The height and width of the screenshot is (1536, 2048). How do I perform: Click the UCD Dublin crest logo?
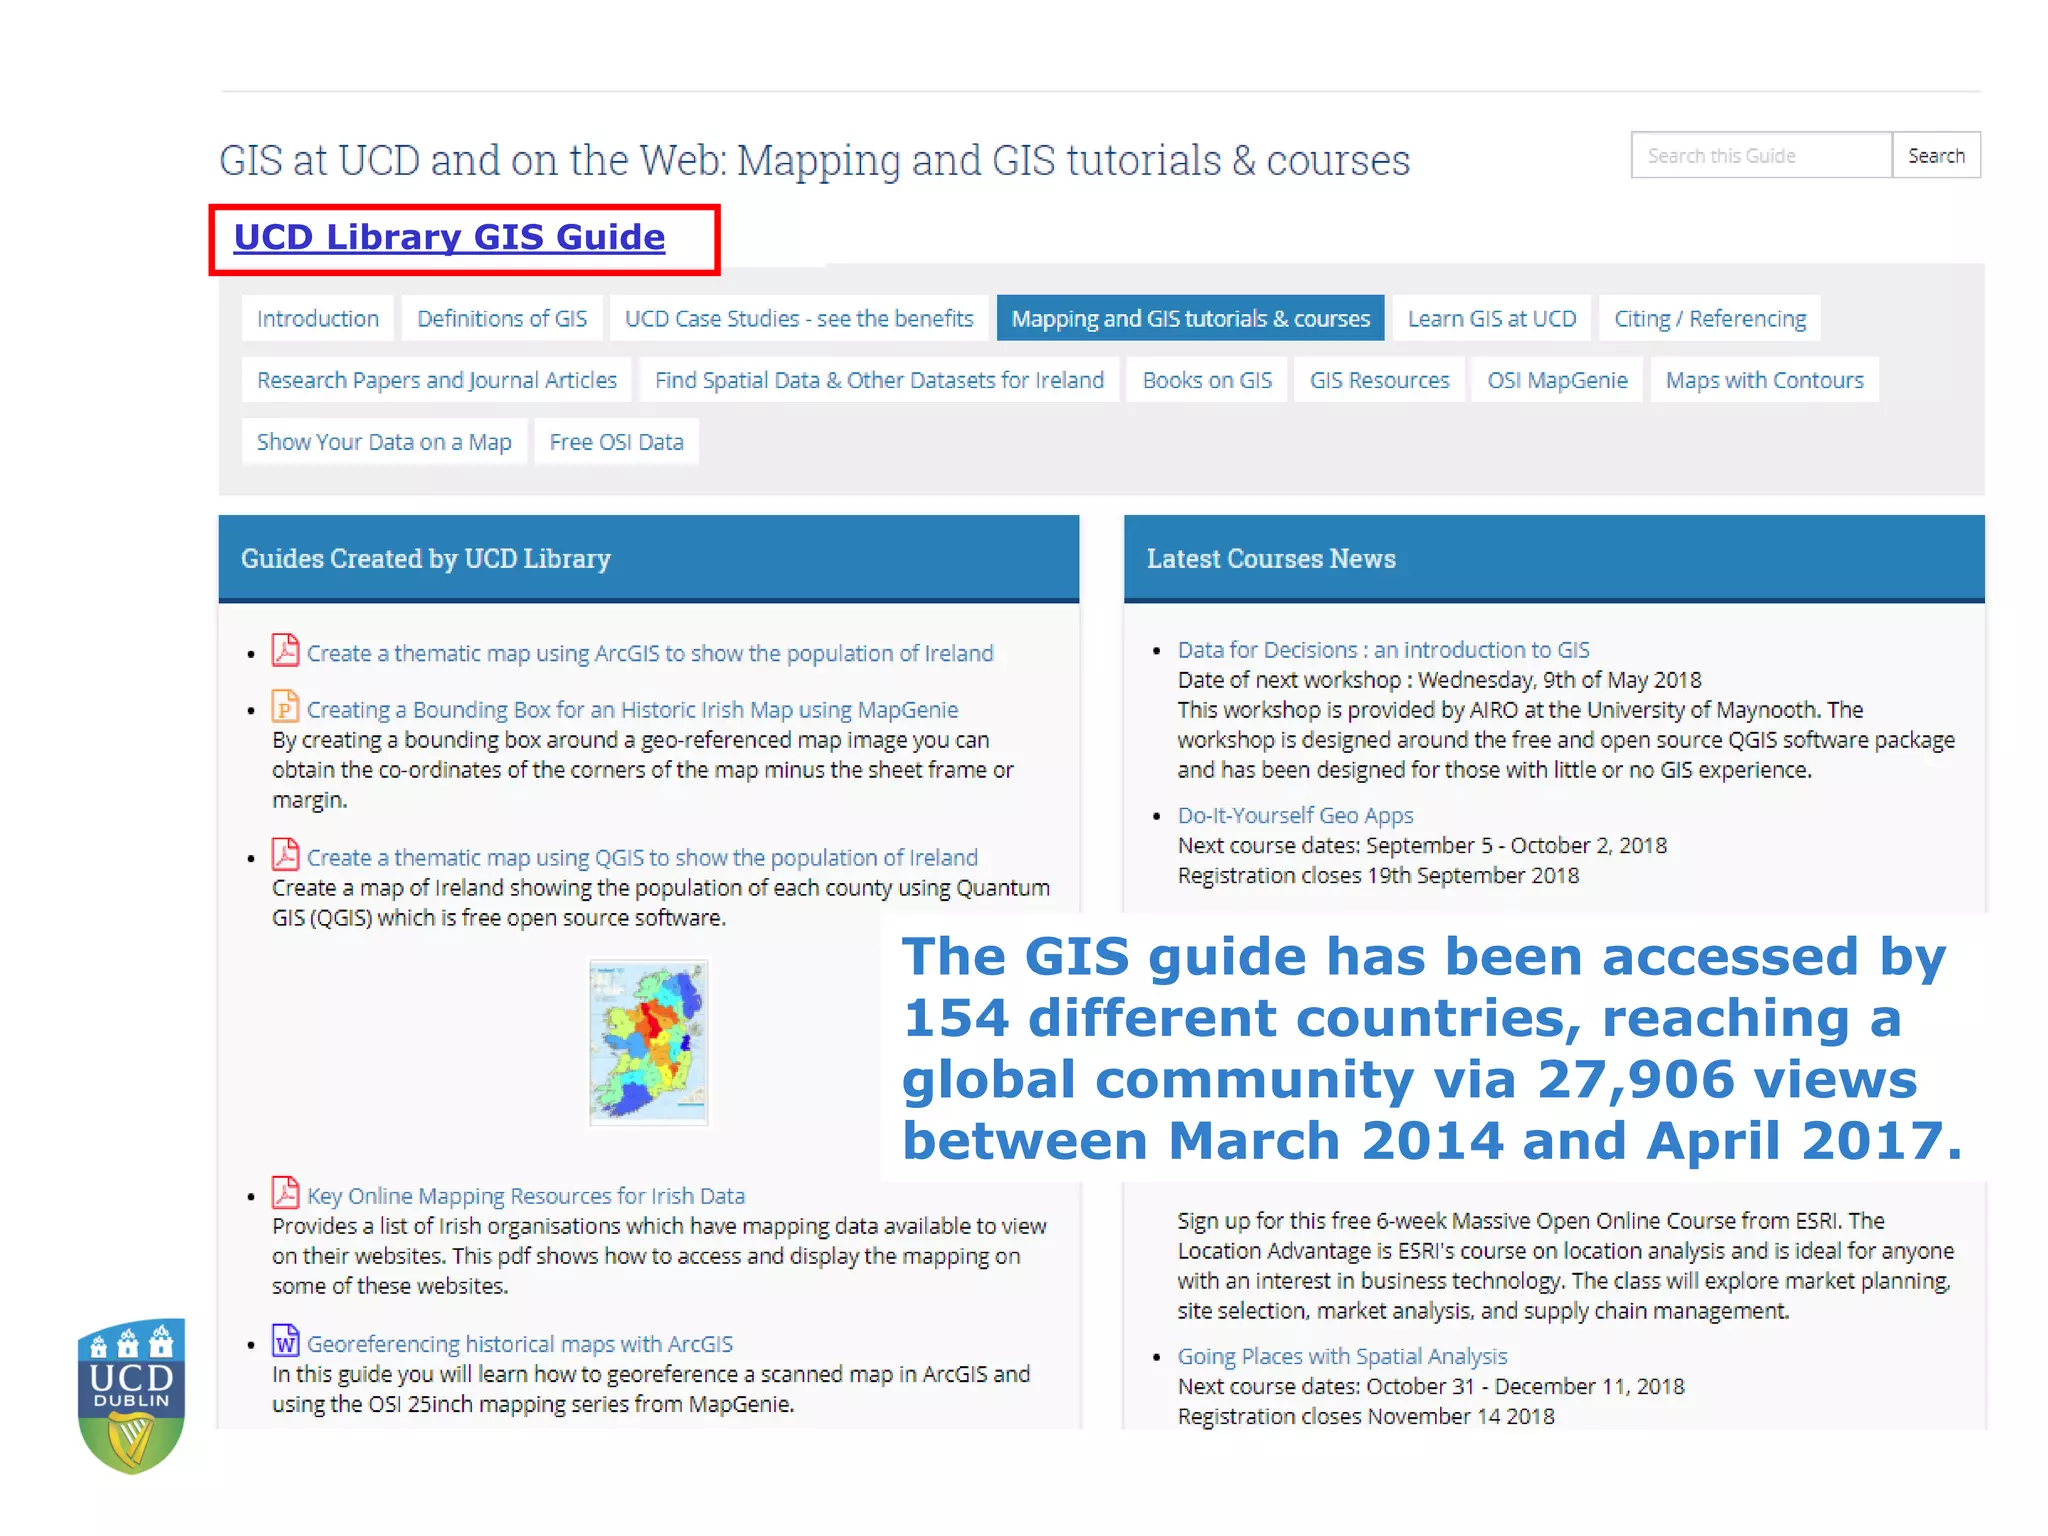pyautogui.click(x=131, y=1397)
